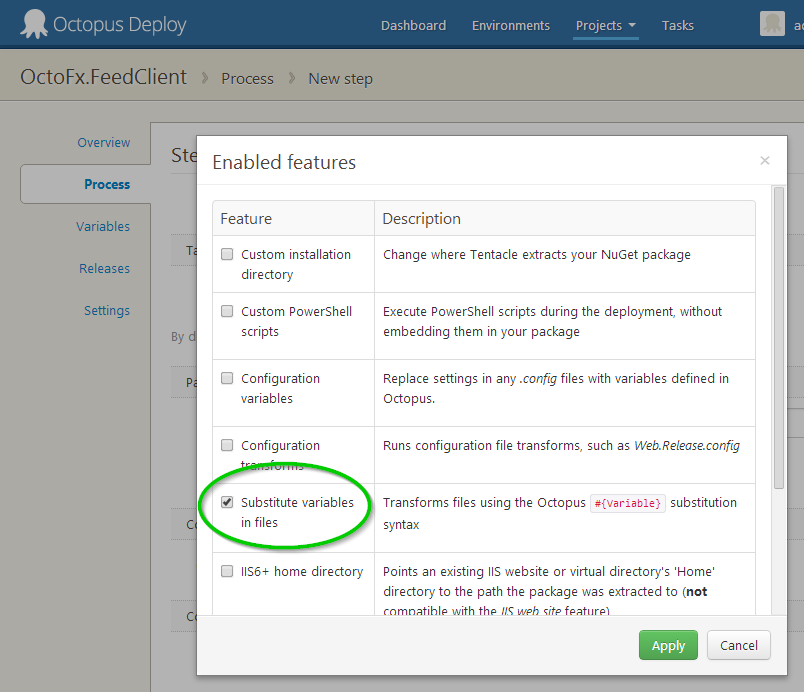This screenshot has height=692, width=804.
Task: Go to the Tasks page
Action: click(677, 25)
